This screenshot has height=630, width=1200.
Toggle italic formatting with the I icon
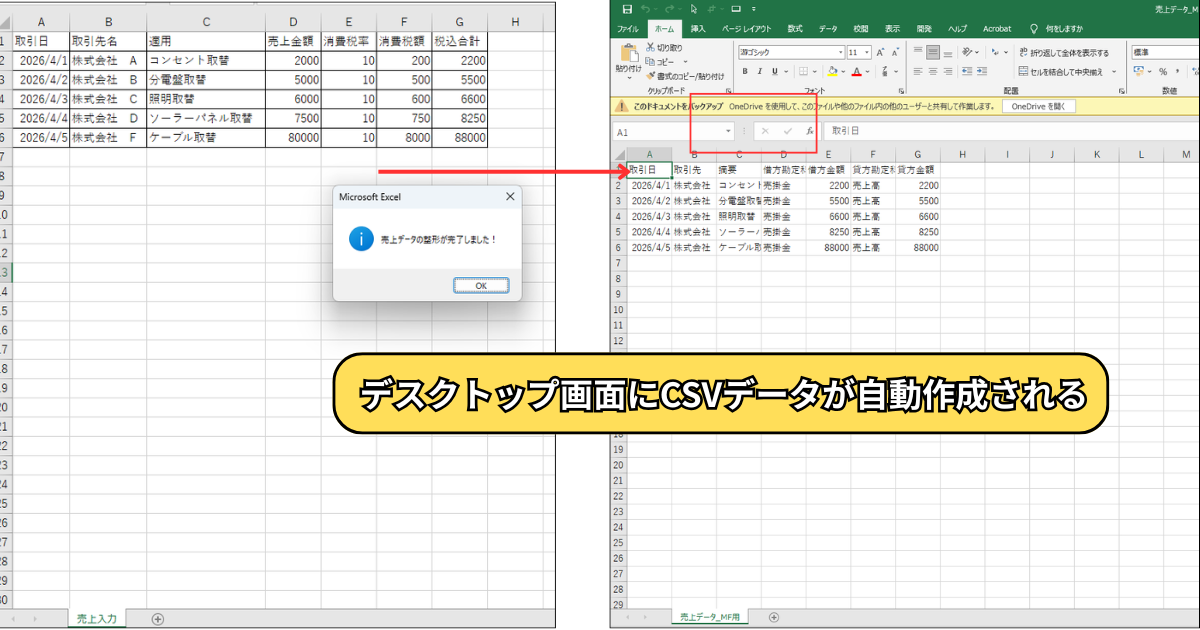(x=759, y=71)
